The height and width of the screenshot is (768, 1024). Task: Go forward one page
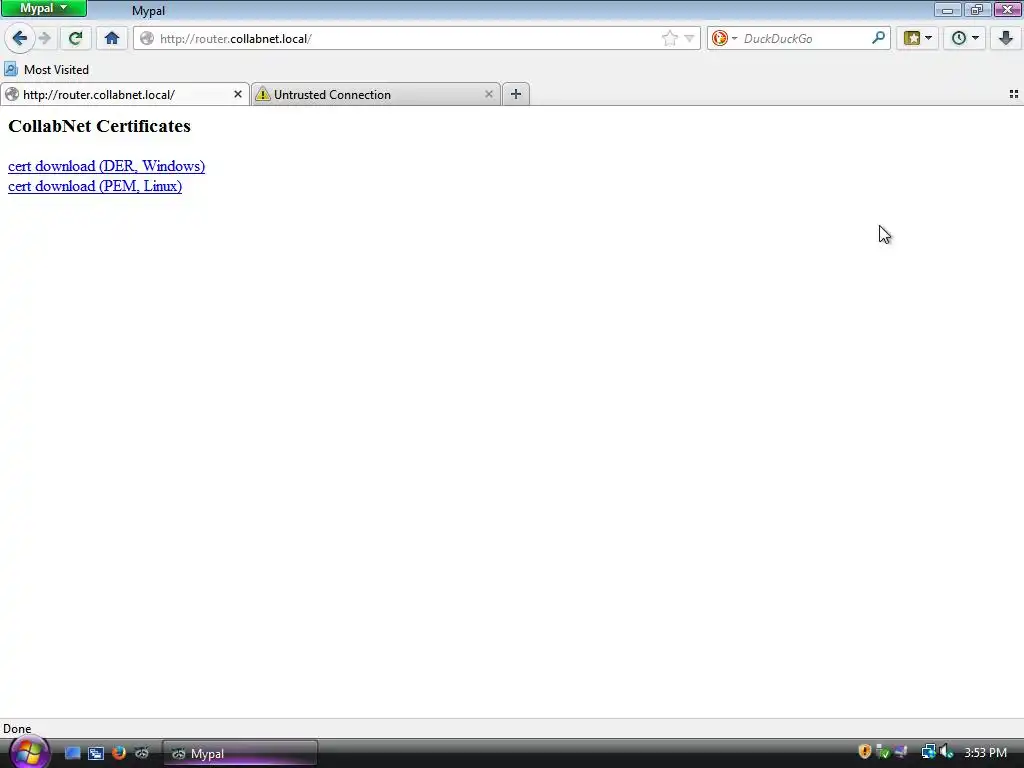point(44,39)
